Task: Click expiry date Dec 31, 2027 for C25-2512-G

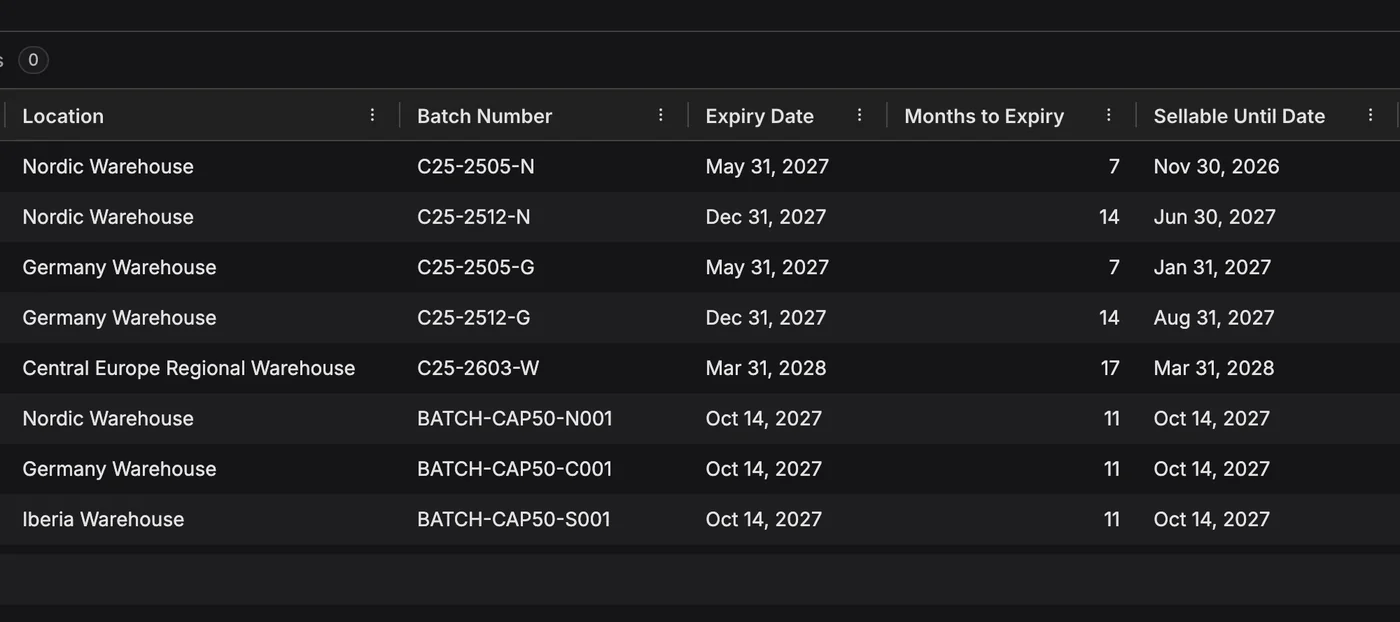Action: click(x=766, y=318)
